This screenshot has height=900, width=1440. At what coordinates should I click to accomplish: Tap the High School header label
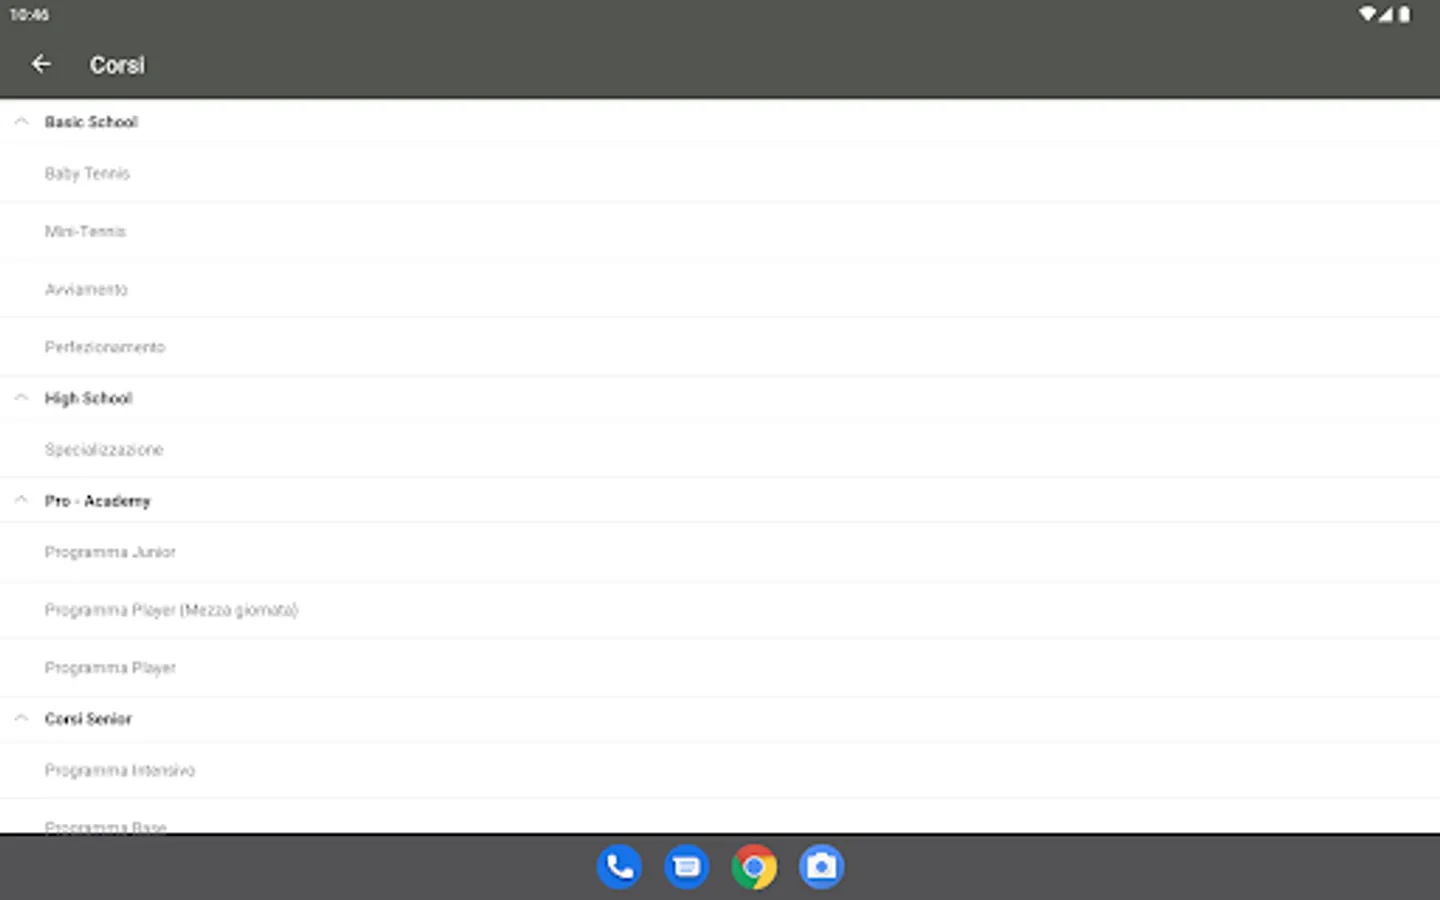(x=88, y=398)
